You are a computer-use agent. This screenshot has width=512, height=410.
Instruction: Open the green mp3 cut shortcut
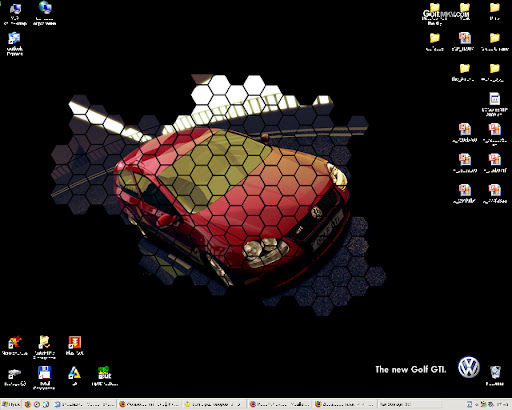104,376
